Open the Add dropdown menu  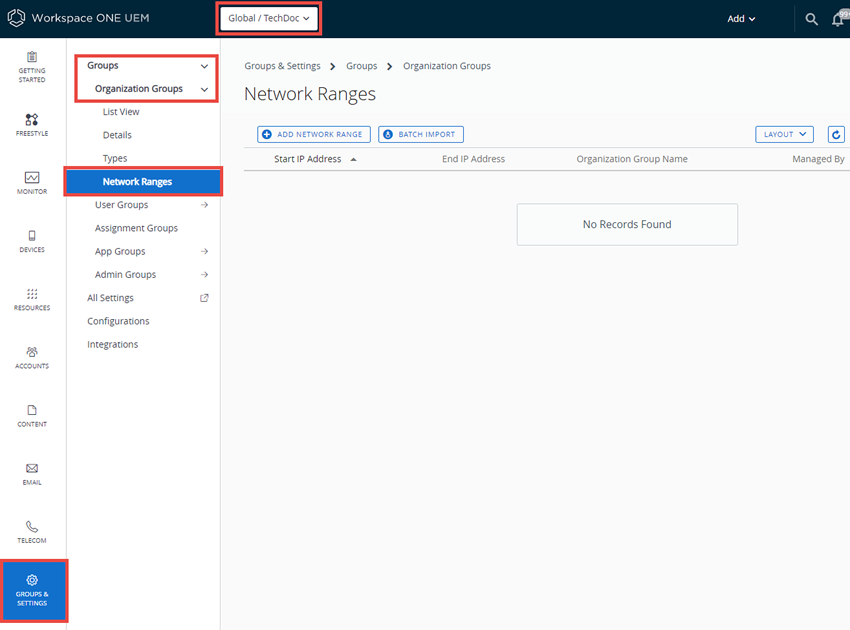[x=741, y=19]
